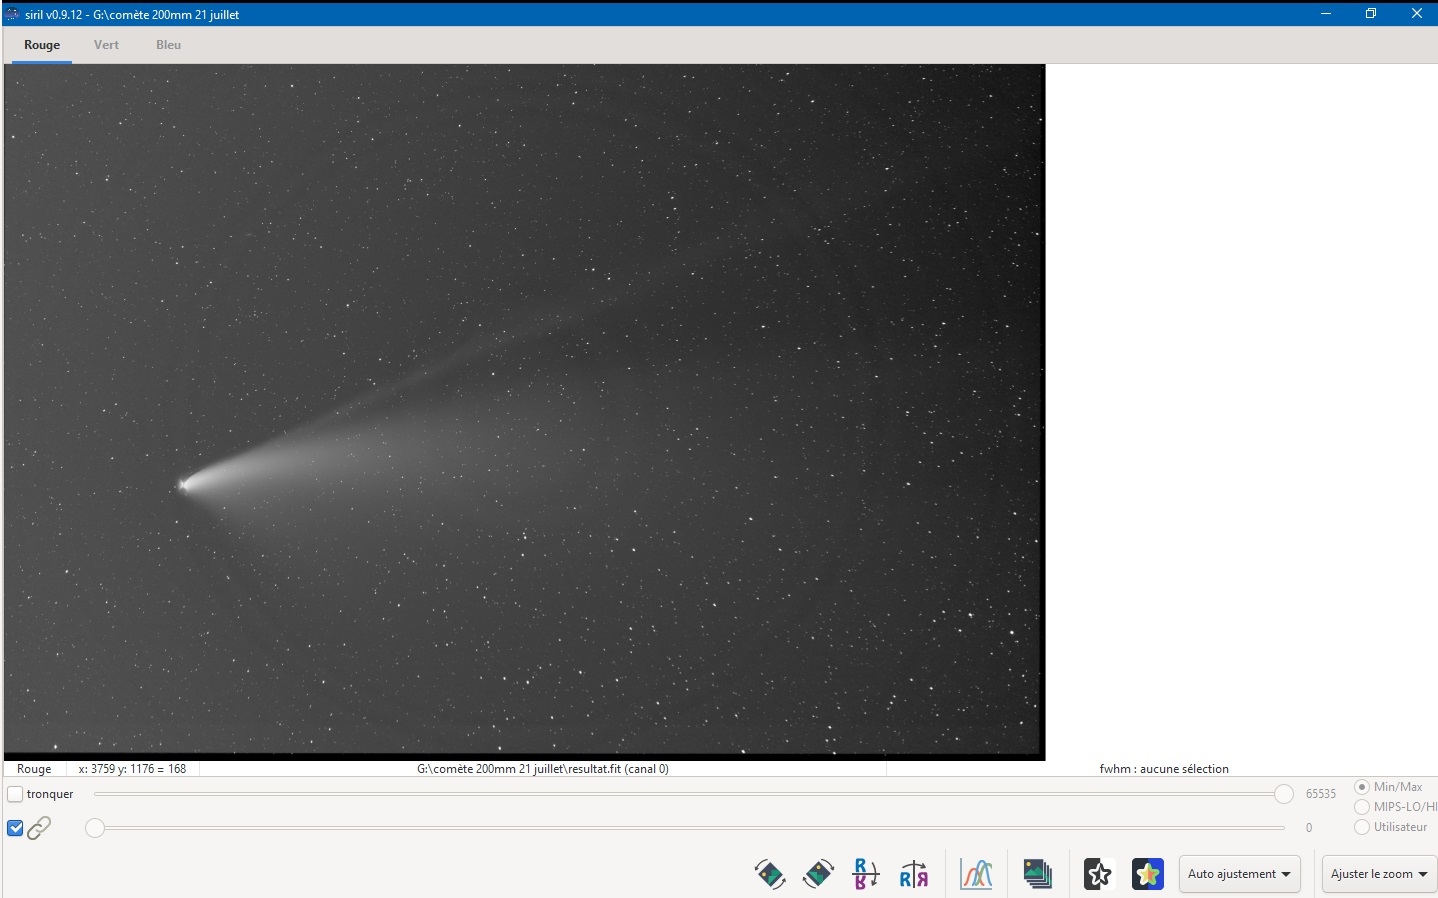This screenshot has width=1438, height=898.
Task: Select the MIPS-LO/HI radio option
Action: [x=1362, y=807]
